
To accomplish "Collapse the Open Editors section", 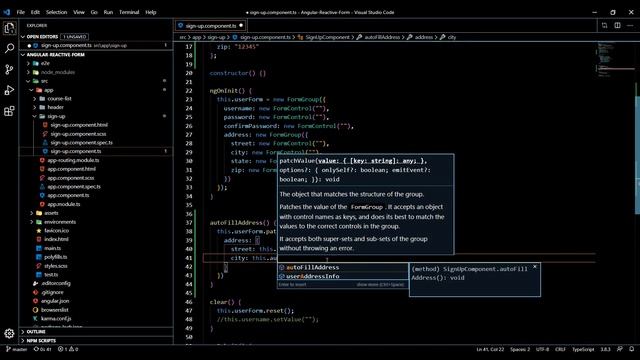I will click(x=23, y=37).
